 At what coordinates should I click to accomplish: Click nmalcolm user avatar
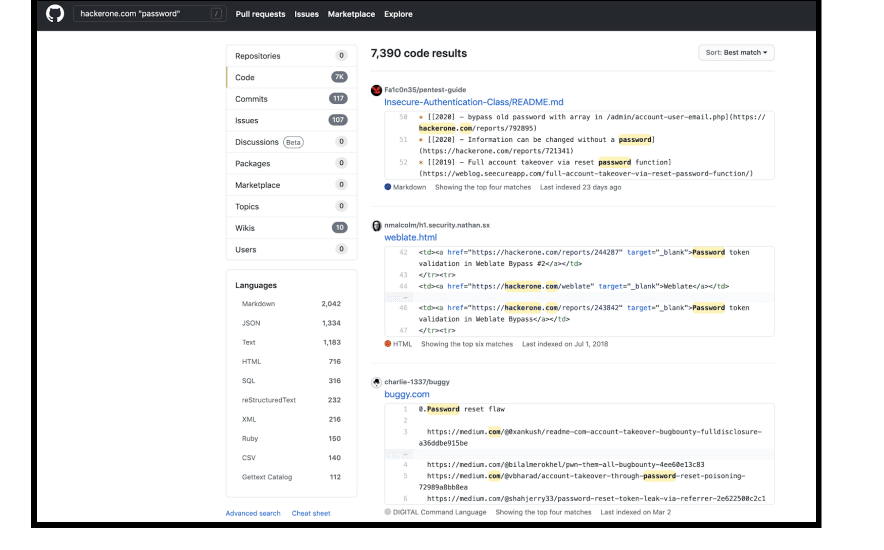click(x=376, y=226)
